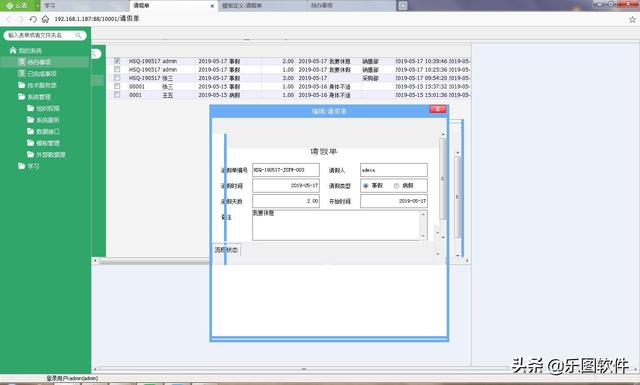The width and height of the screenshot is (640, 385).
Task: Check the checkbox for row 00001 张三
Action: tap(117, 86)
